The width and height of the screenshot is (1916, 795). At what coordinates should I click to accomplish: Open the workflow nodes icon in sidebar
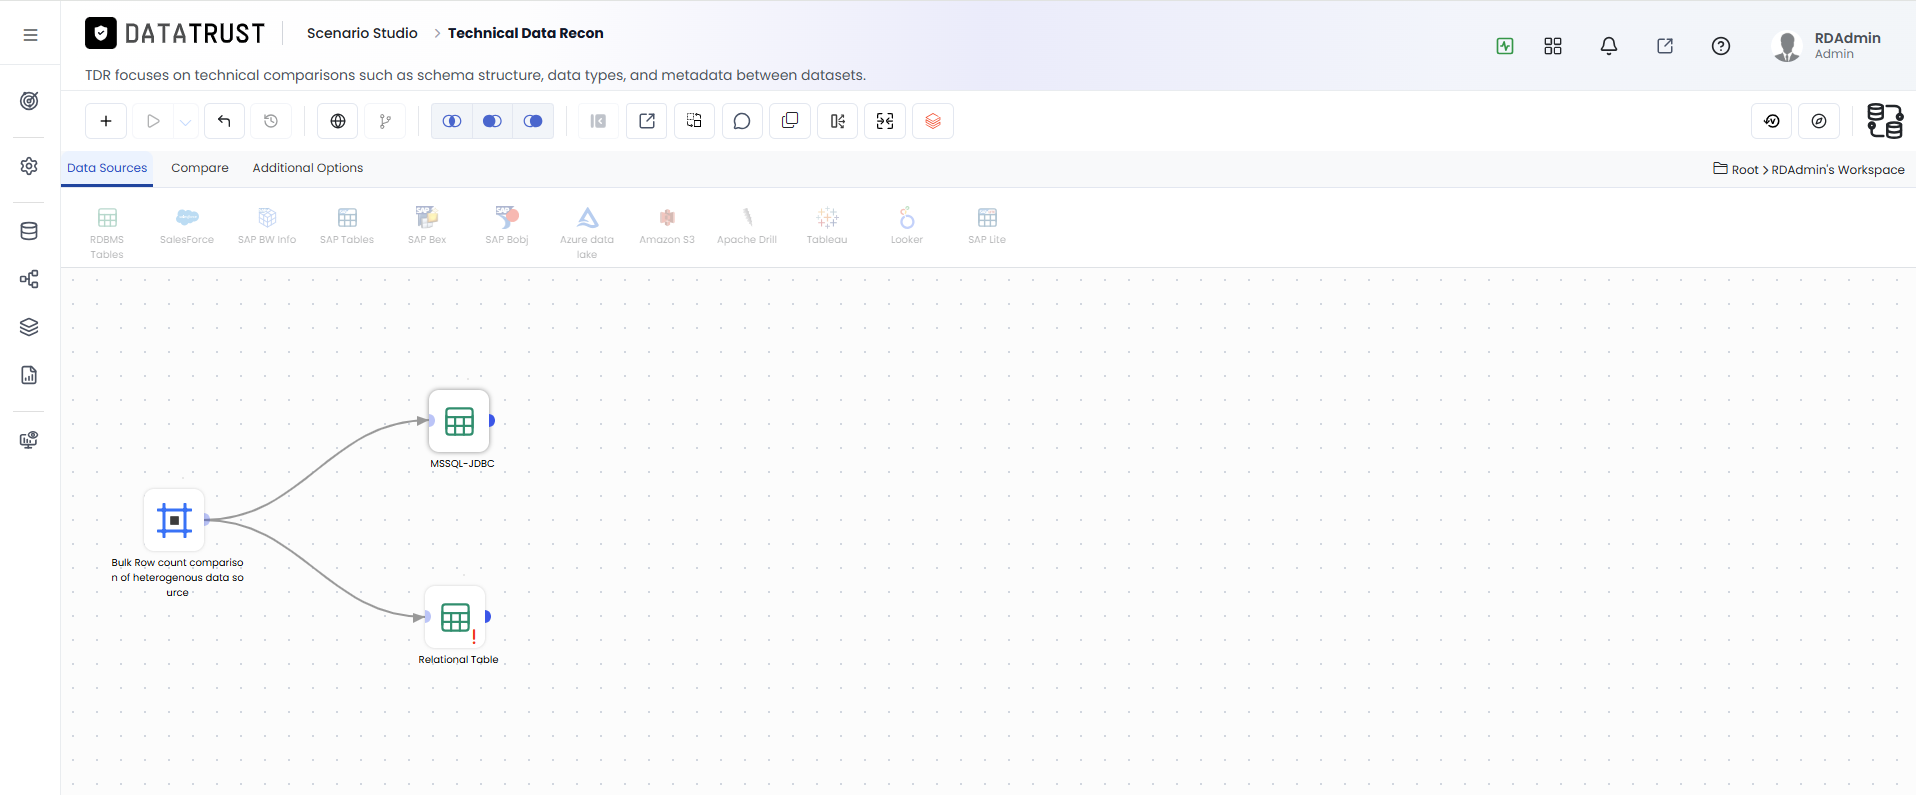point(29,279)
